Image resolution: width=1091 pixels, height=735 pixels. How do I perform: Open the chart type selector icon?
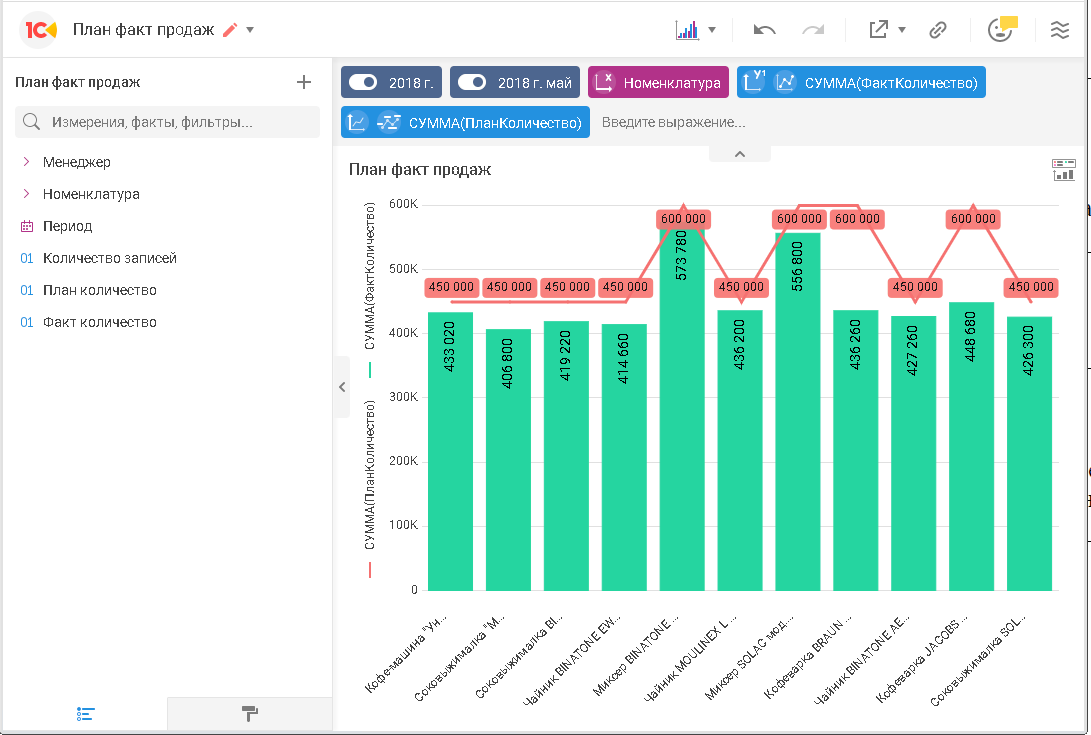pyautogui.click(x=687, y=30)
